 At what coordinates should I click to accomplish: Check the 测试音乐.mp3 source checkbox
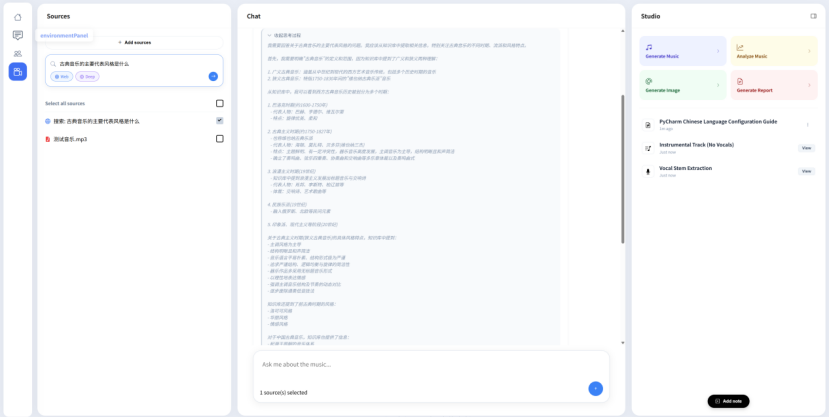click(x=219, y=139)
